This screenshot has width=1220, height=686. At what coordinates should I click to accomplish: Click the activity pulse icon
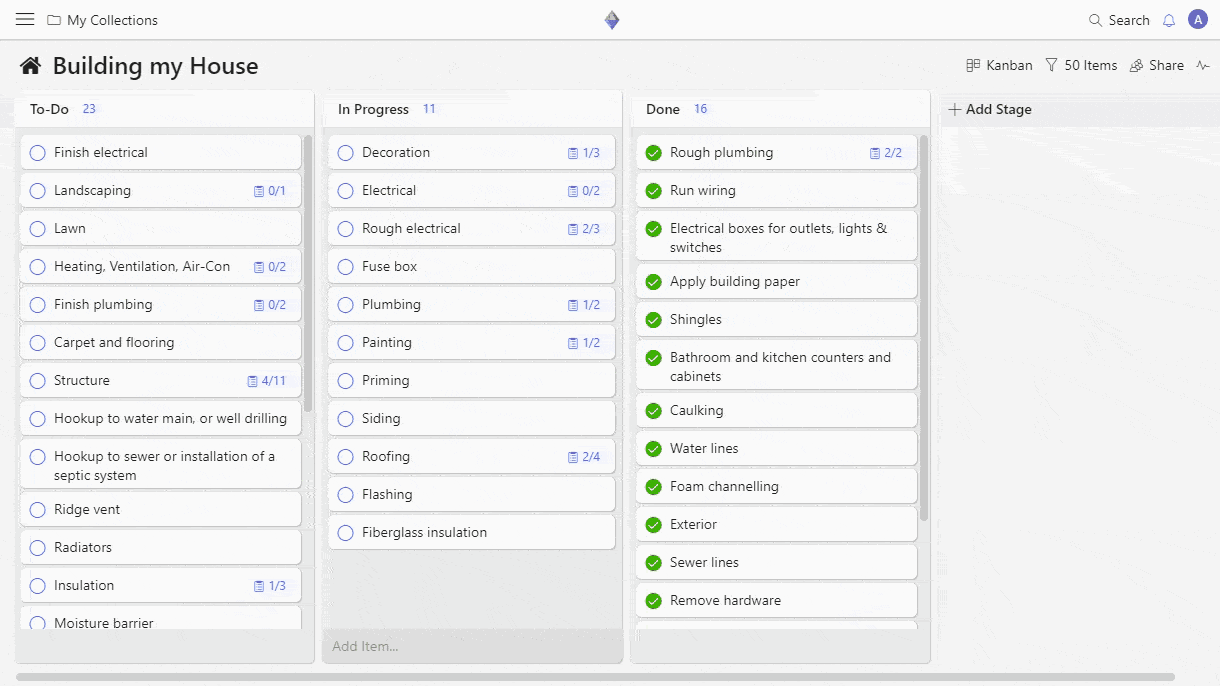pos(1203,65)
